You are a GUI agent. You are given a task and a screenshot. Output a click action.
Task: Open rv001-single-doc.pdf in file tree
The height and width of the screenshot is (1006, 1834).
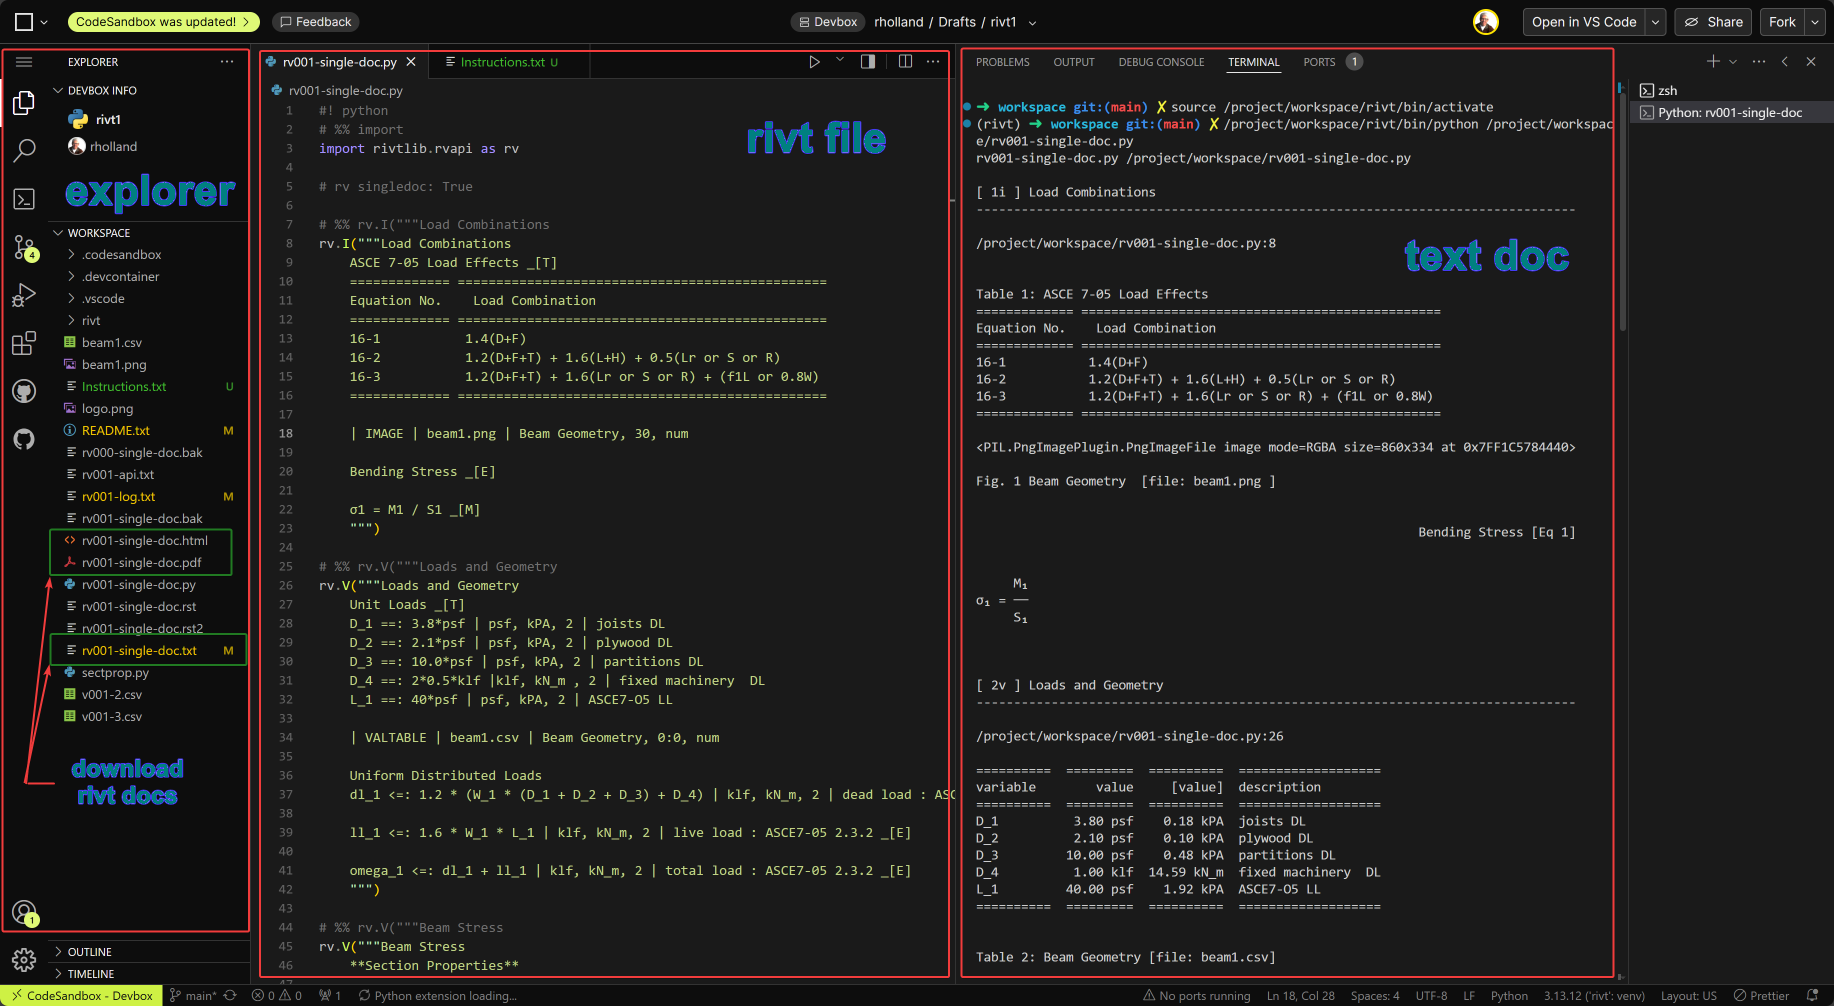point(141,563)
